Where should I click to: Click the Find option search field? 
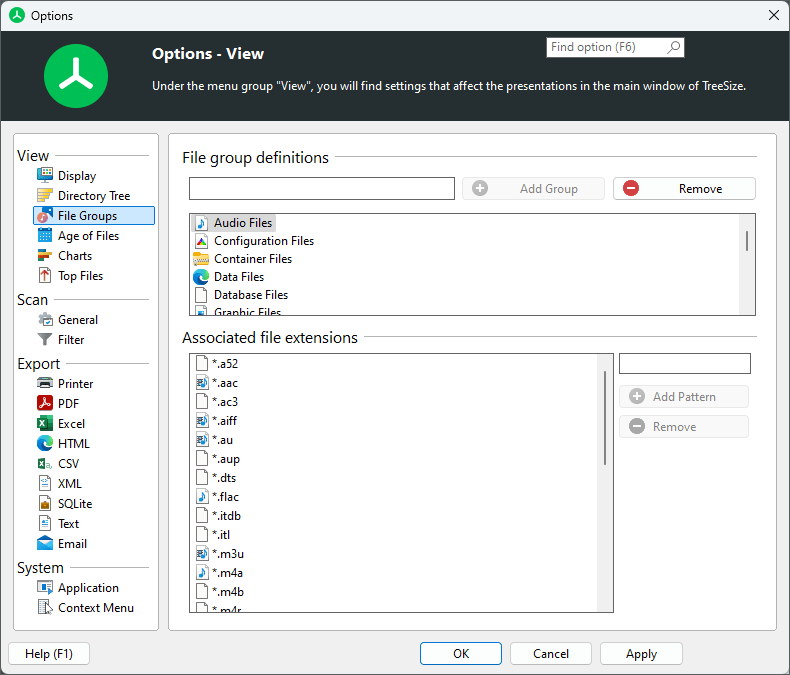(x=606, y=48)
